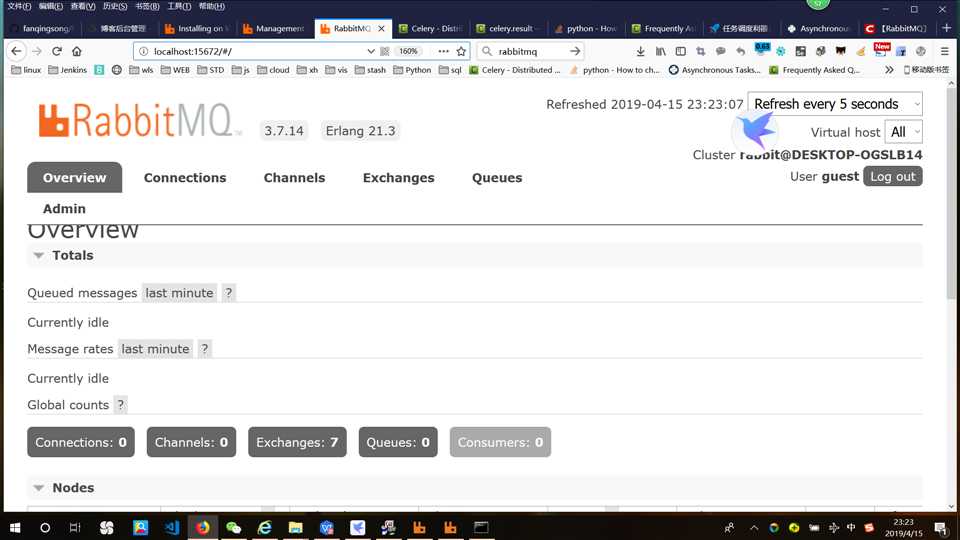Open the 历史 menu in menu bar
This screenshot has width=960, height=540.
[x=114, y=6]
